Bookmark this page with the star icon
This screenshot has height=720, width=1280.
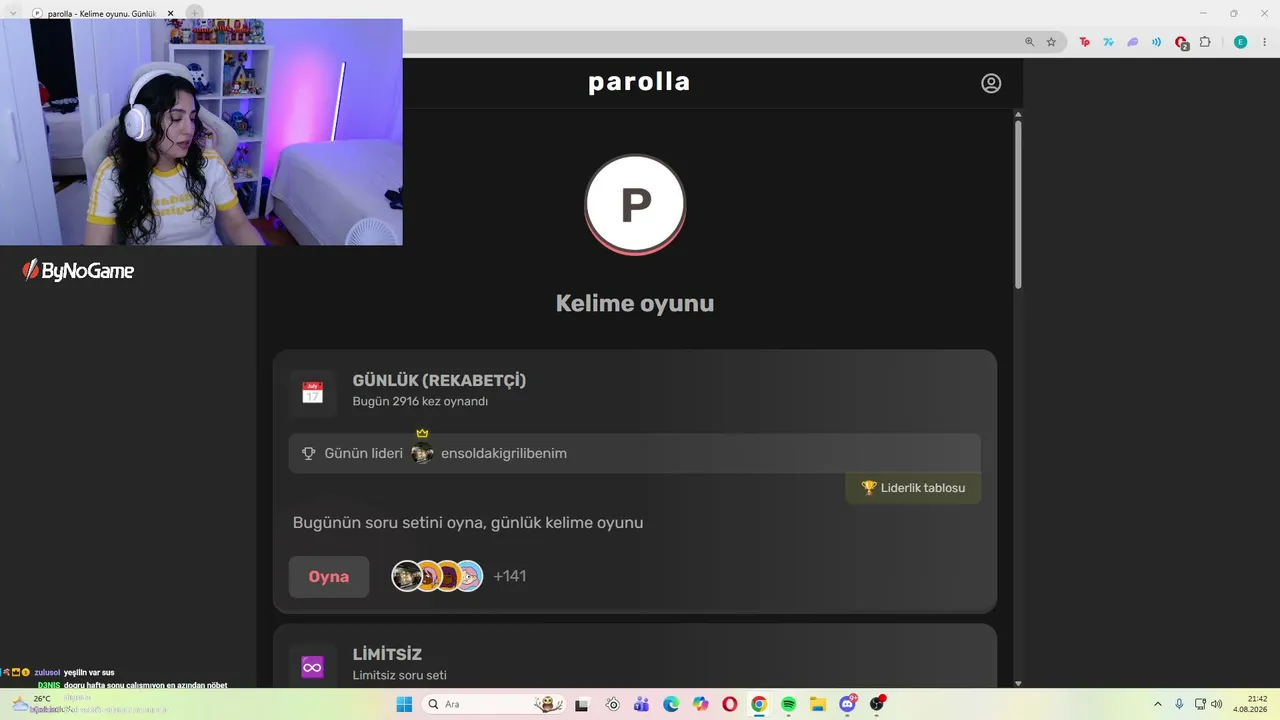(x=1051, y=42)
